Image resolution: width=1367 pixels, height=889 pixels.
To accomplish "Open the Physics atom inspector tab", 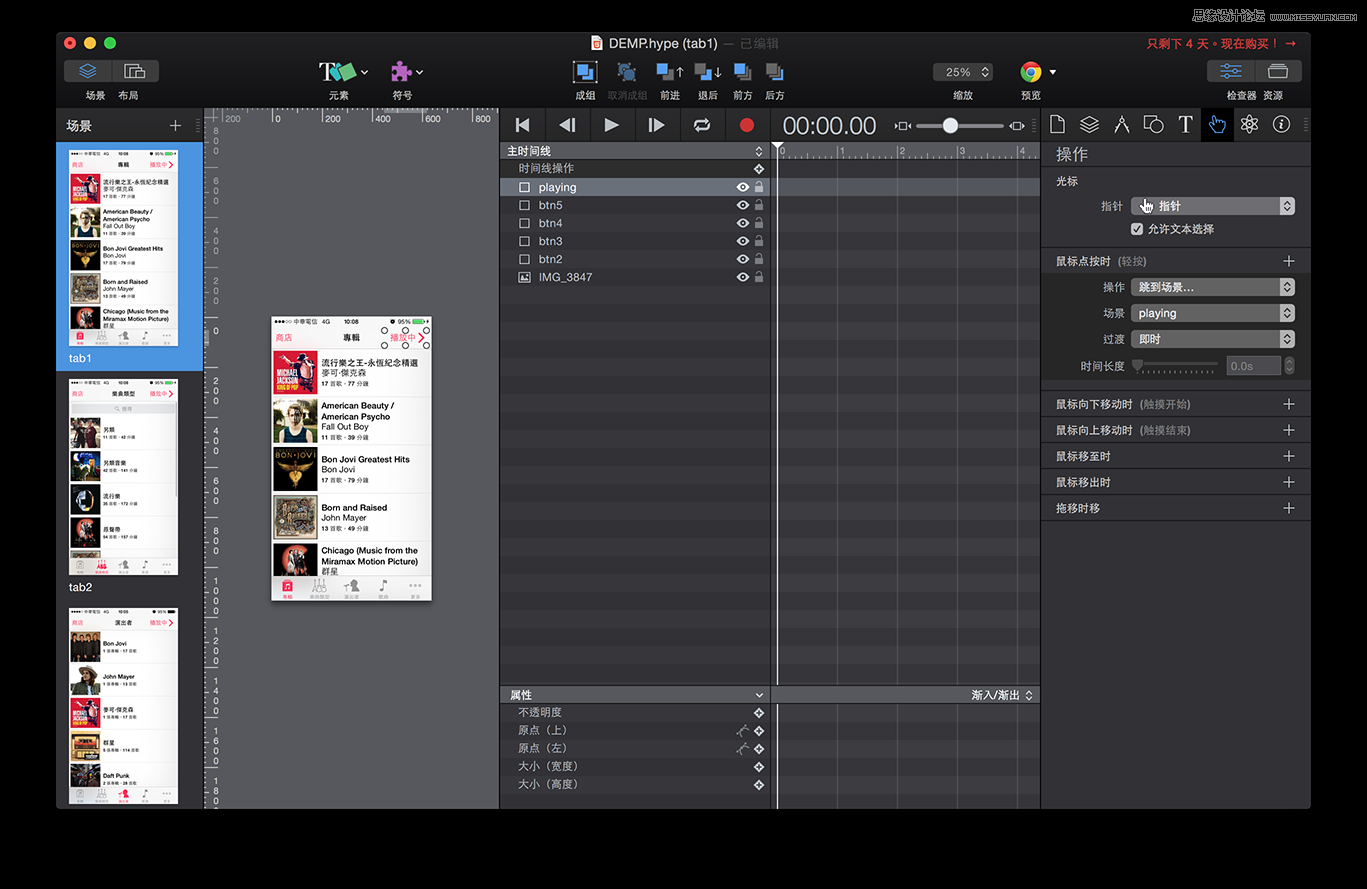I will coord(1249,124).
